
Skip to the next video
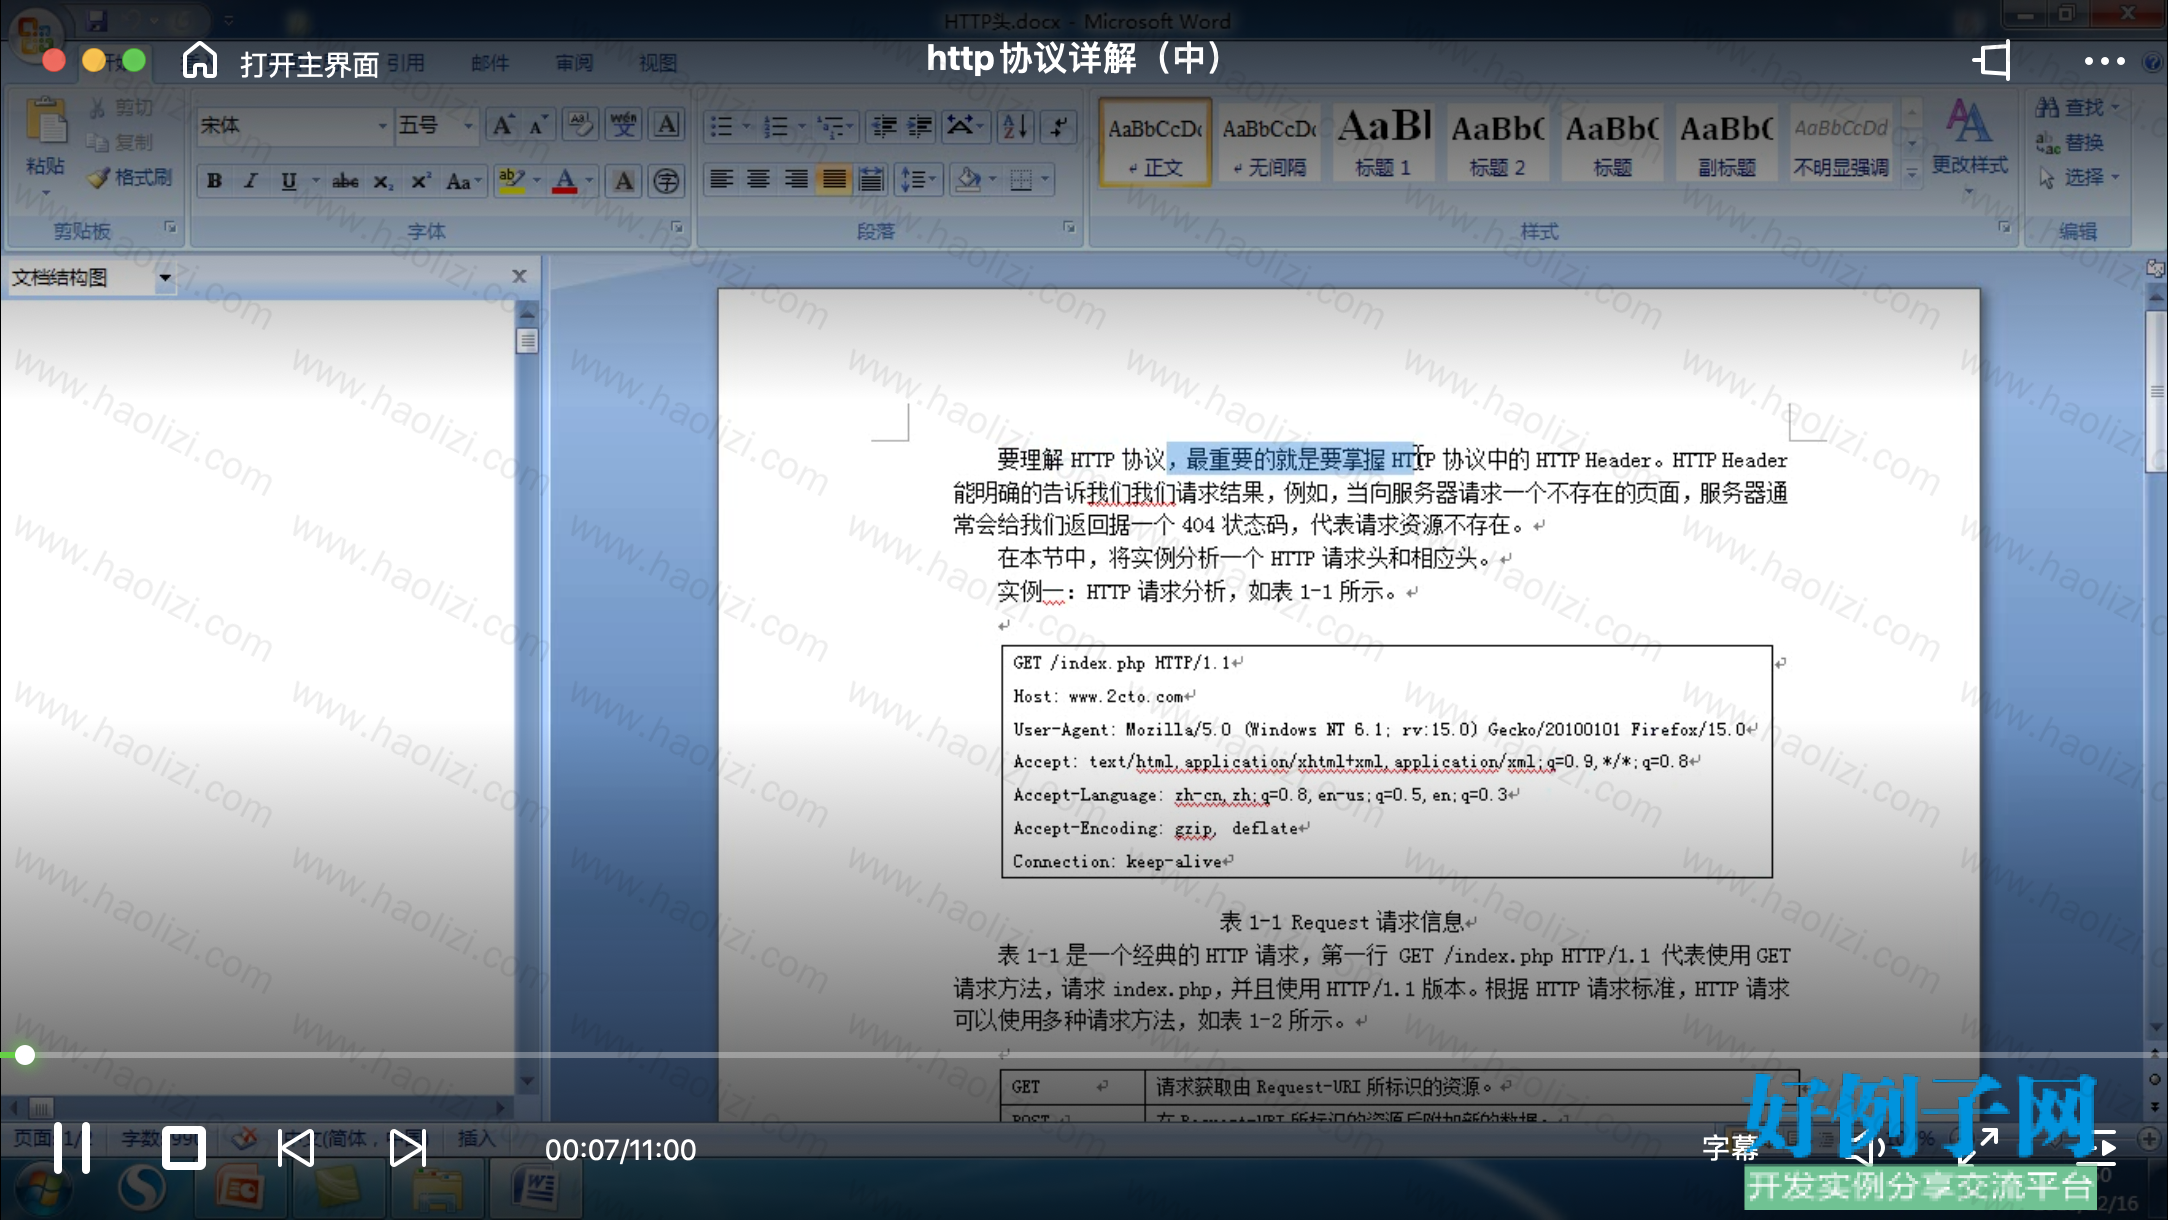pyautogui.click(x=407, y=1148)
